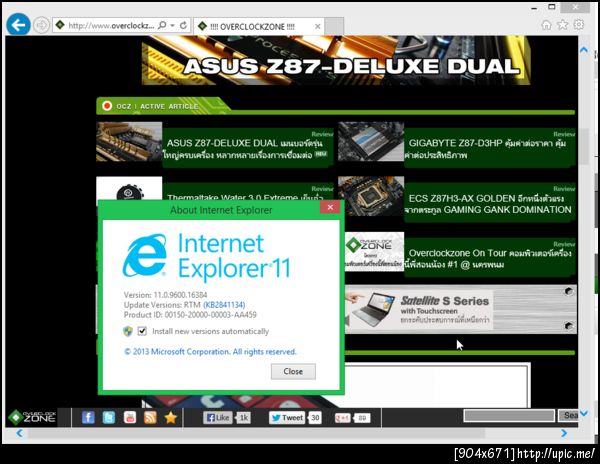600x464 pixels.
Task: Open a new blank tab
Action: [334, 26]
